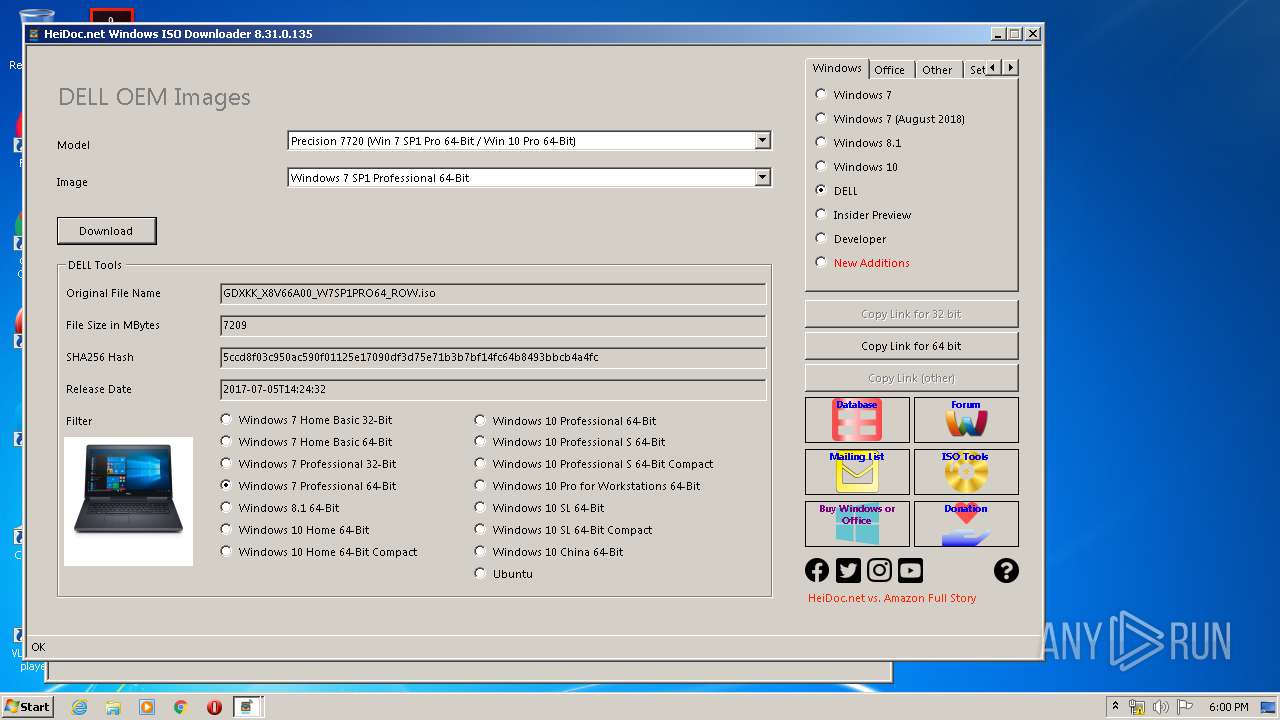1280x720 pixels.
Task: Open the red Opera taskbar icon
Action: (214, 707)
